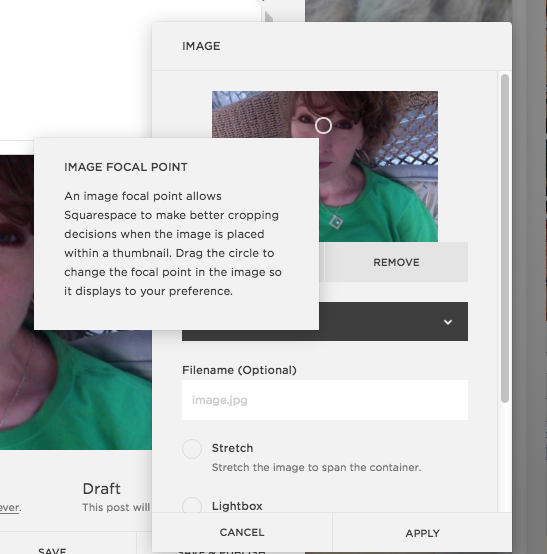Image resolution: width=547 pixels, height=554 pixels.
Task: Select the Stretch radio option
Action: point(192,449)
